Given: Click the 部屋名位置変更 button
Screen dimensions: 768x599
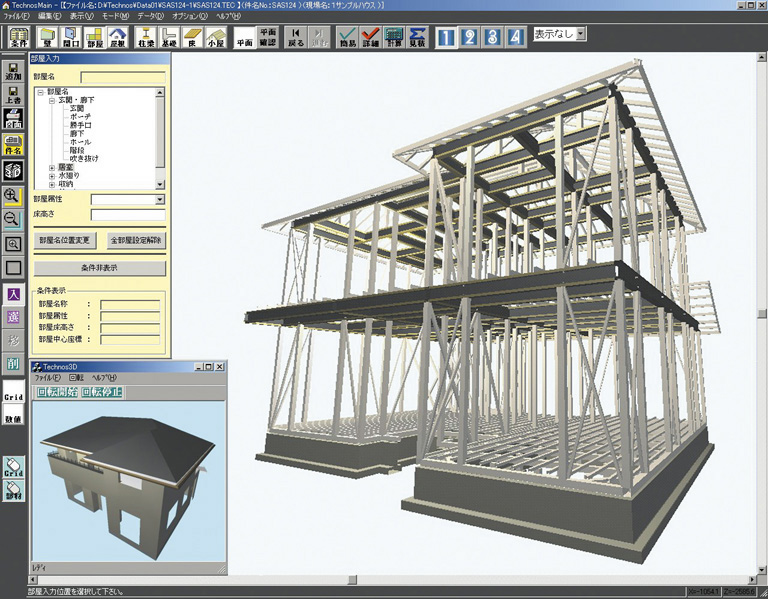Looking at the screenshot, I should pyautogui.click(x=65, y=241).
